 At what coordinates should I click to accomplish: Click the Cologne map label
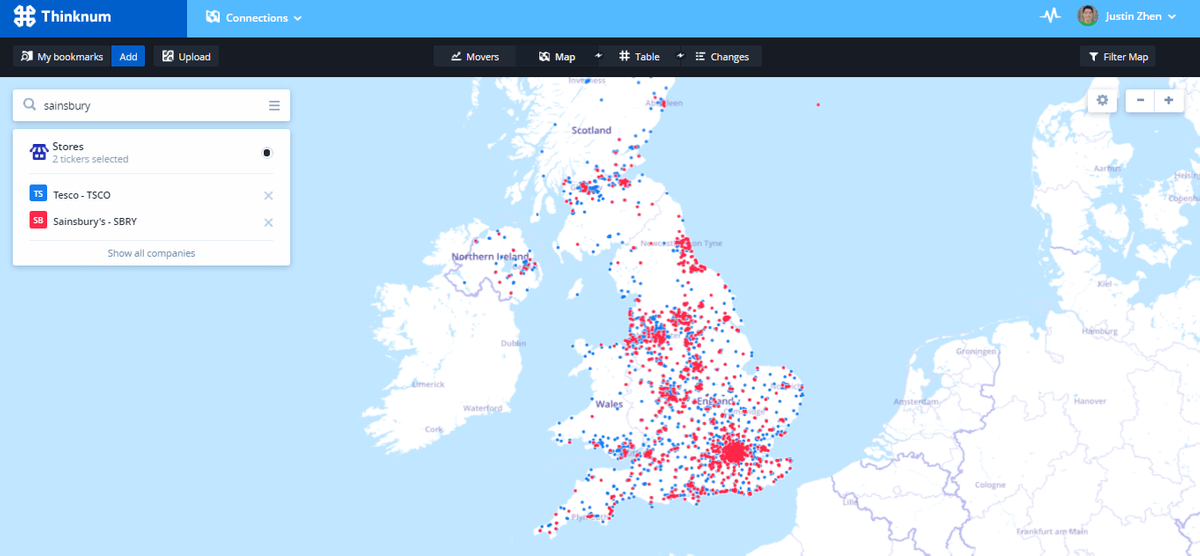point(991,484)
